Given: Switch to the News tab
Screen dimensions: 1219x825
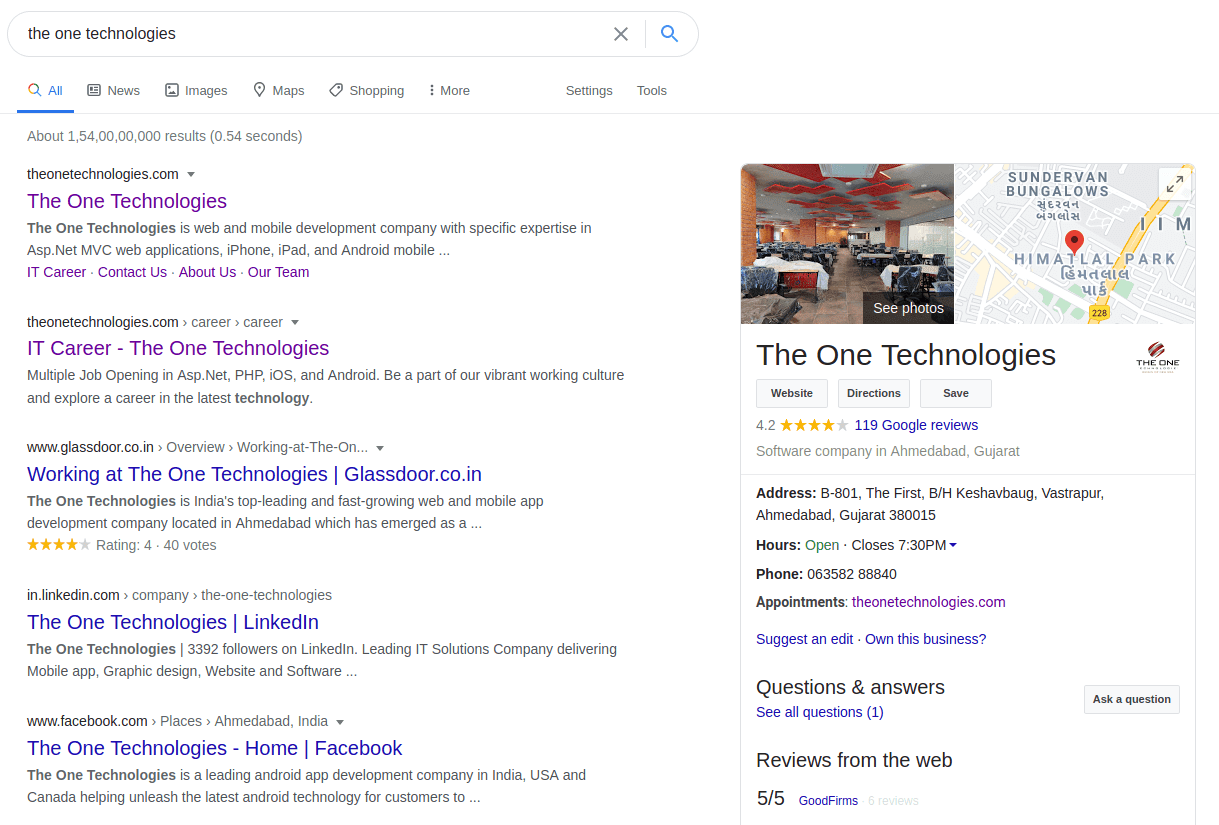Looking at the screenshot, I should [113, 90].
